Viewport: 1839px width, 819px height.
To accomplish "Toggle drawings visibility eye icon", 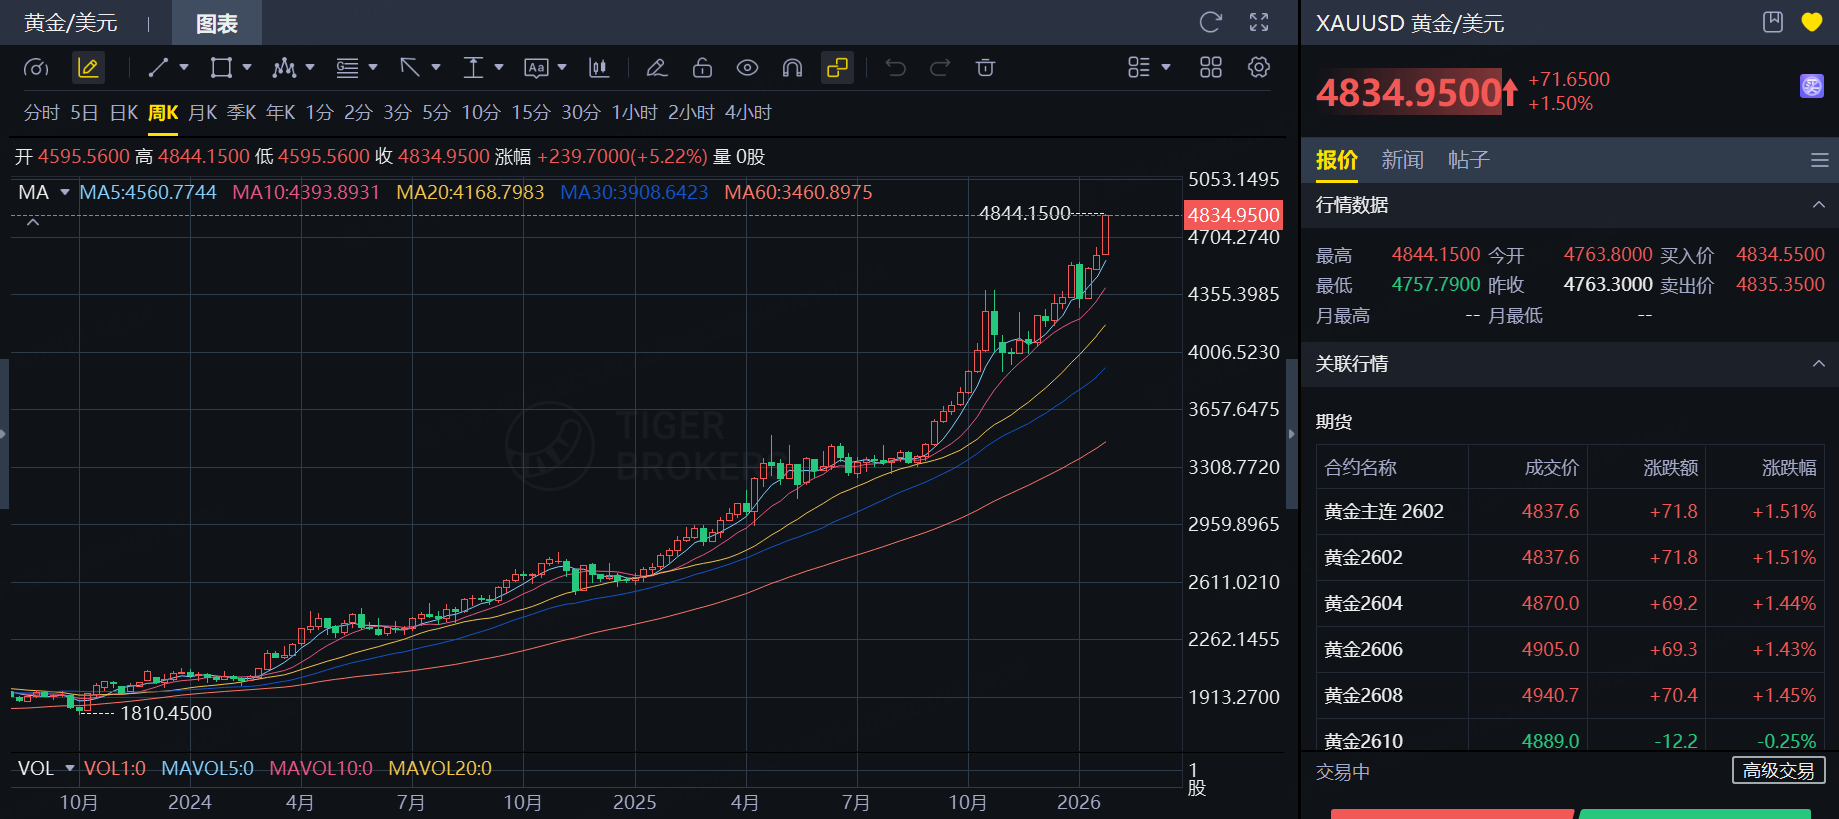I will 747,68.
